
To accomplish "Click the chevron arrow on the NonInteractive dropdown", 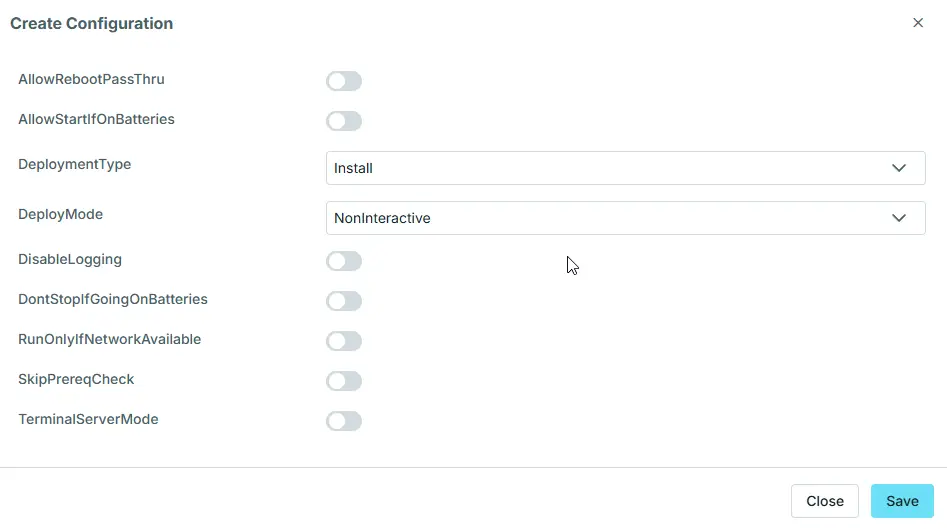I will pyautogui.click(x=898, y=218).
